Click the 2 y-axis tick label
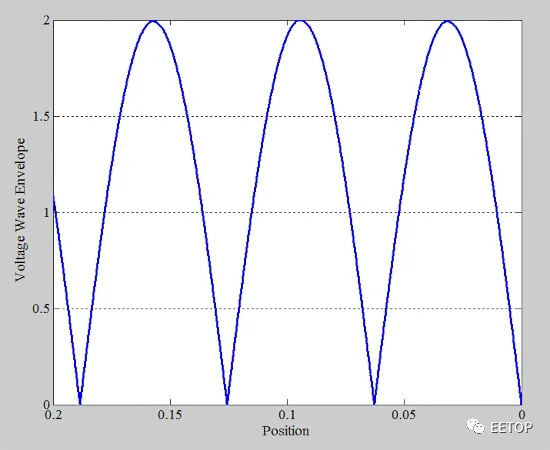The image size is (550, 450). point(47,21)
